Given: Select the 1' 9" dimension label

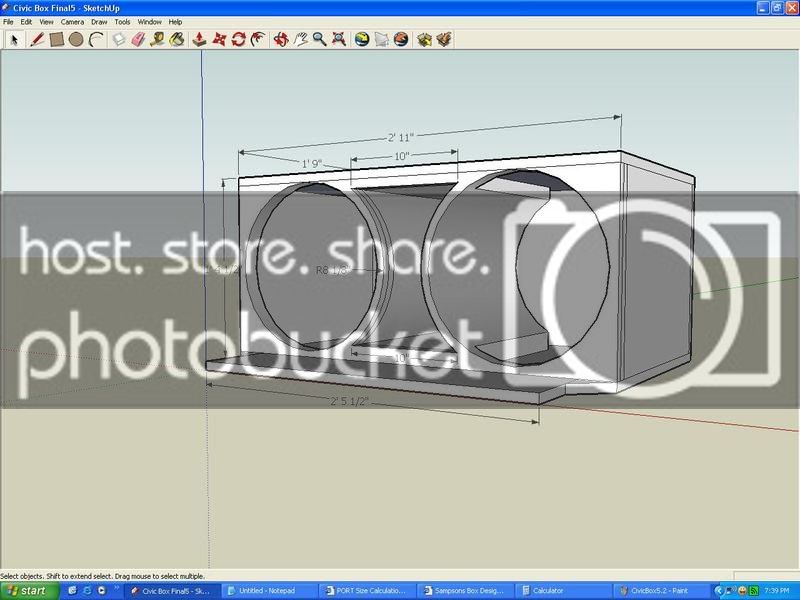Looking at the screenshot, I should point(312,163).
